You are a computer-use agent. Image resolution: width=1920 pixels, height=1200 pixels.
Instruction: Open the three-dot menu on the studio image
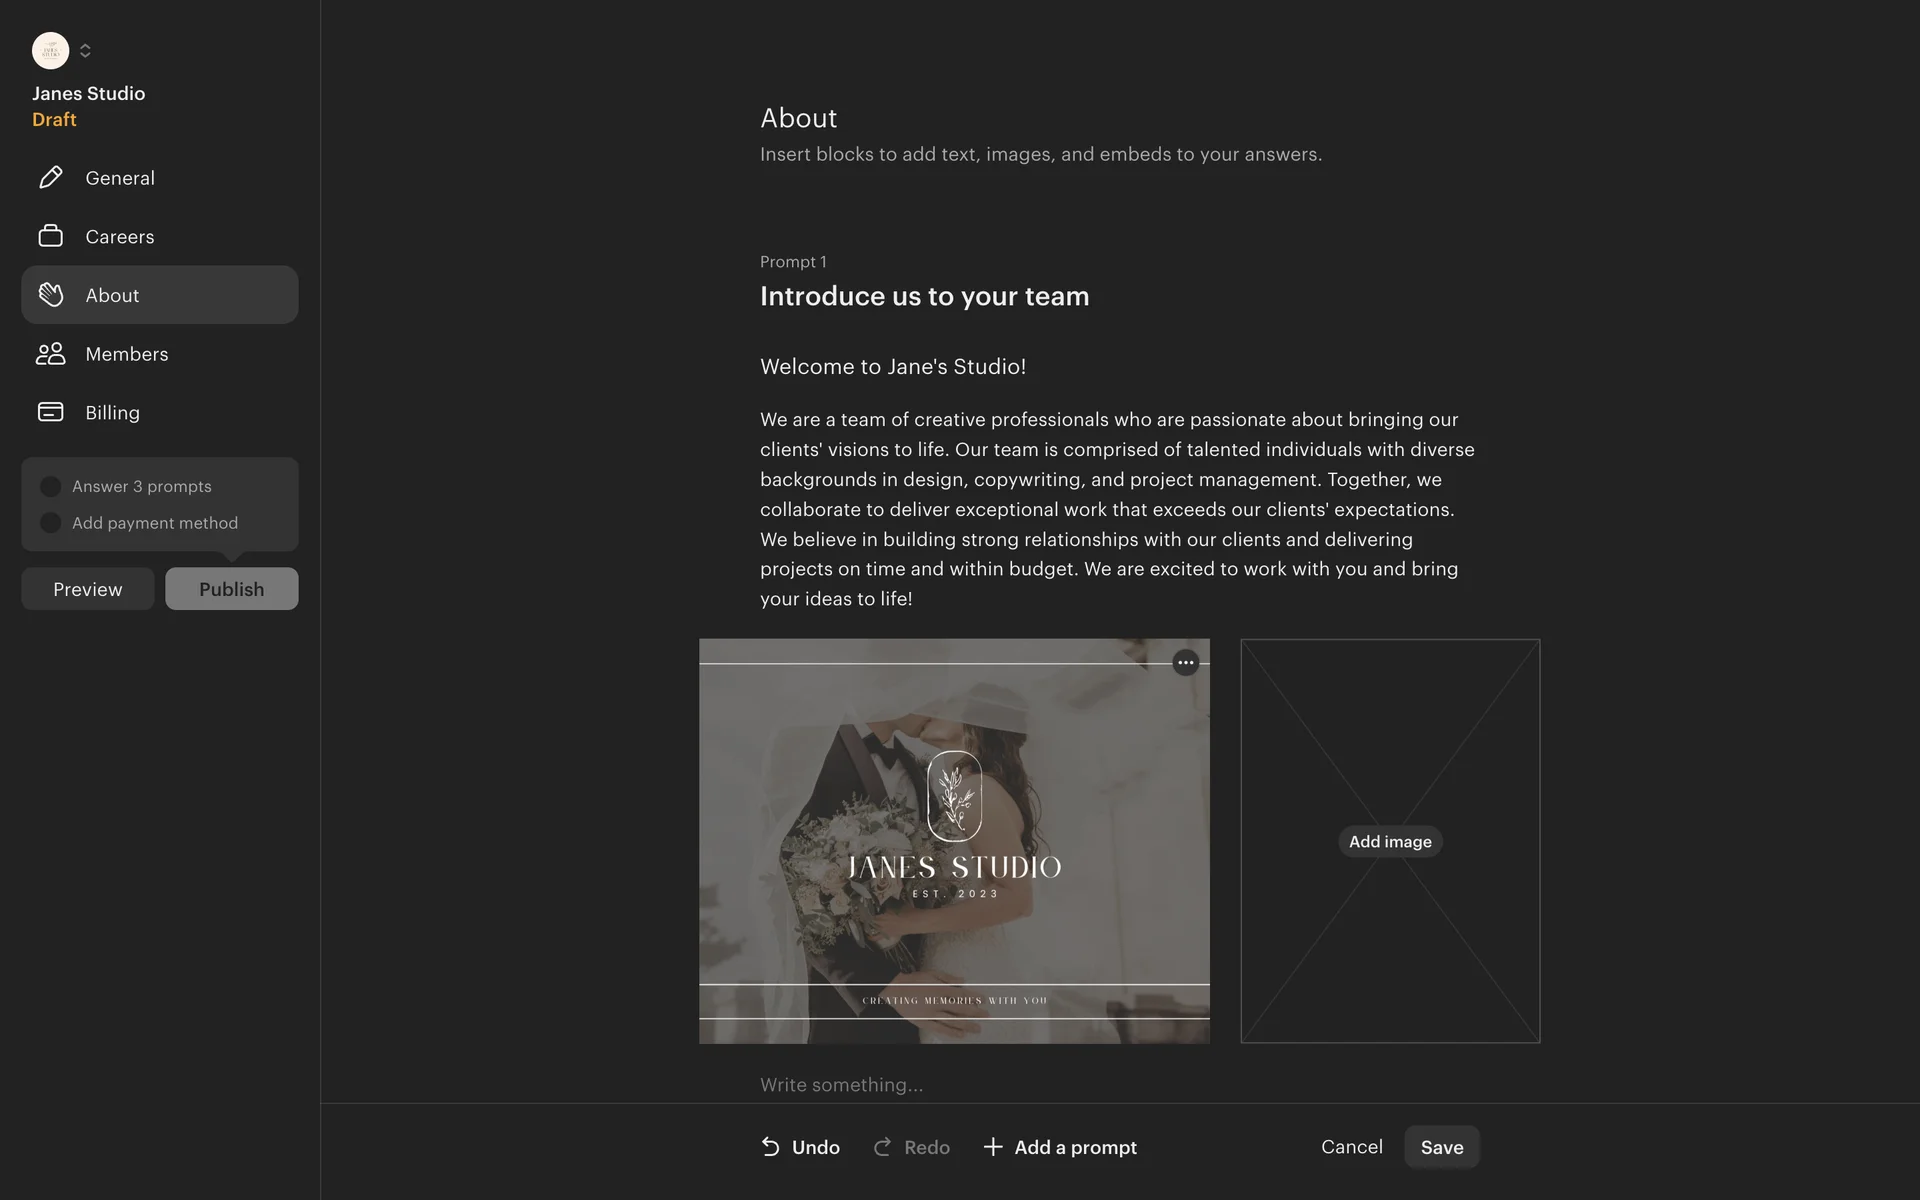[1185, 663]
